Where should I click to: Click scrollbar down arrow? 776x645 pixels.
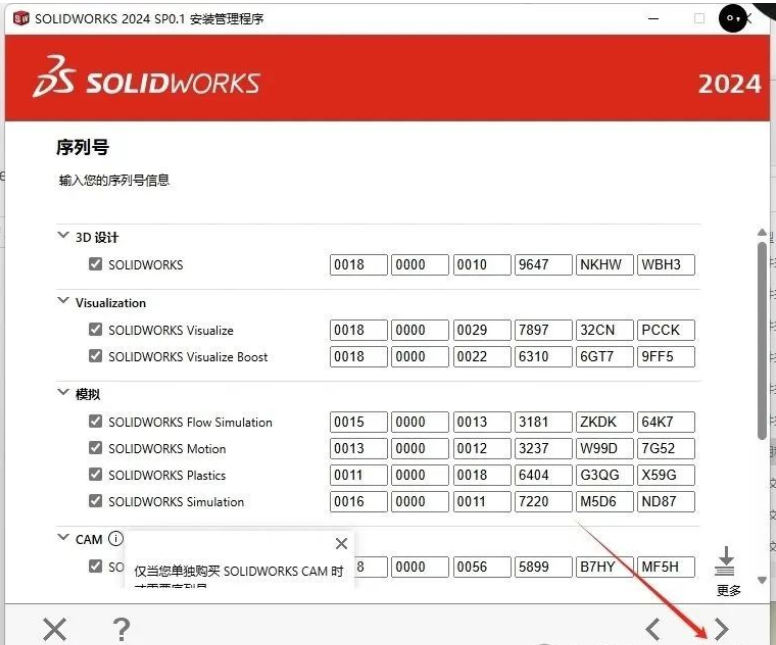[x=762, y=580]
